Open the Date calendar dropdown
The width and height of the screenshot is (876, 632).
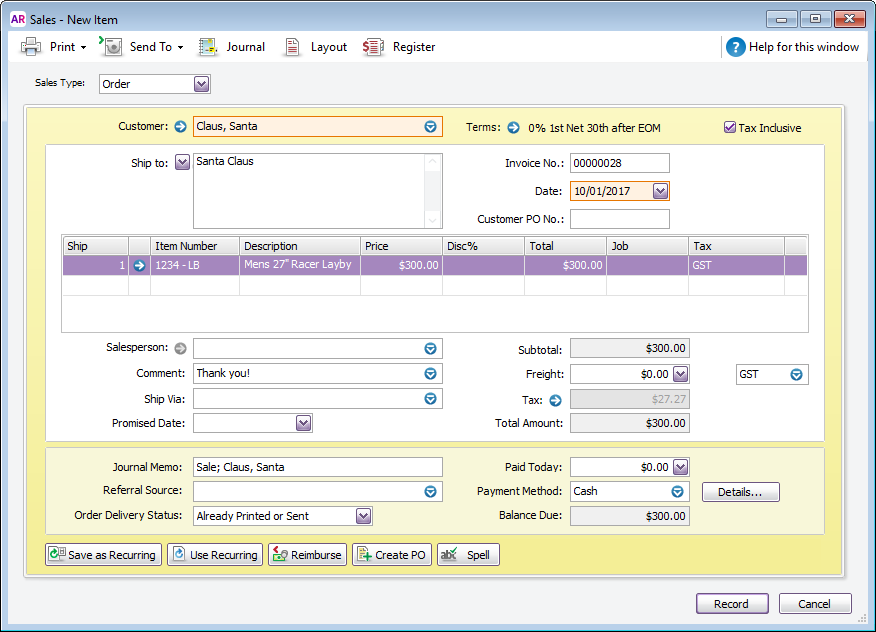tap(660, 191)
